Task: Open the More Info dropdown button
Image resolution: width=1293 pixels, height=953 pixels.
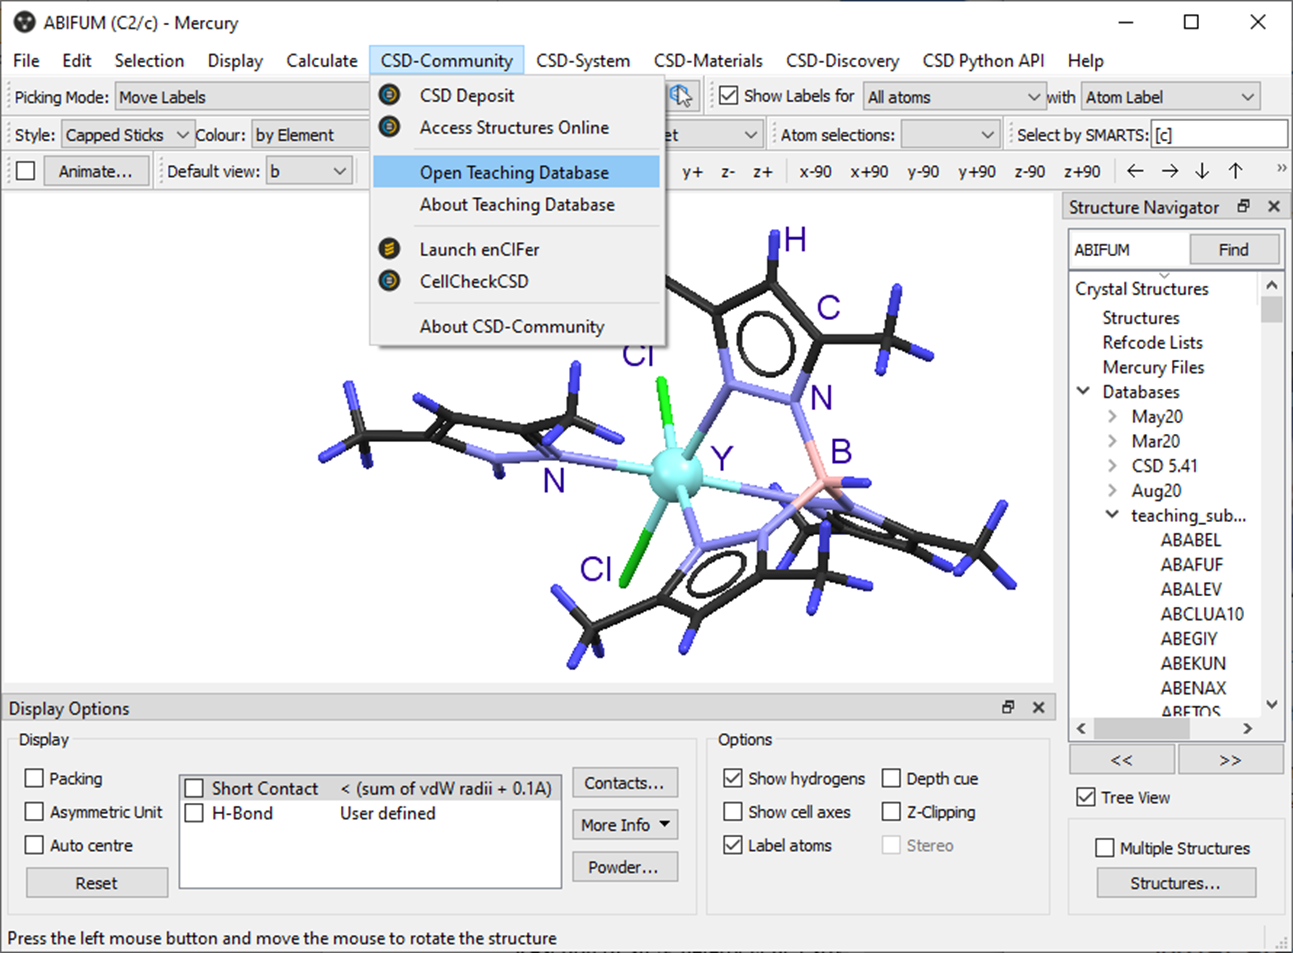Action: pos(625,824)
